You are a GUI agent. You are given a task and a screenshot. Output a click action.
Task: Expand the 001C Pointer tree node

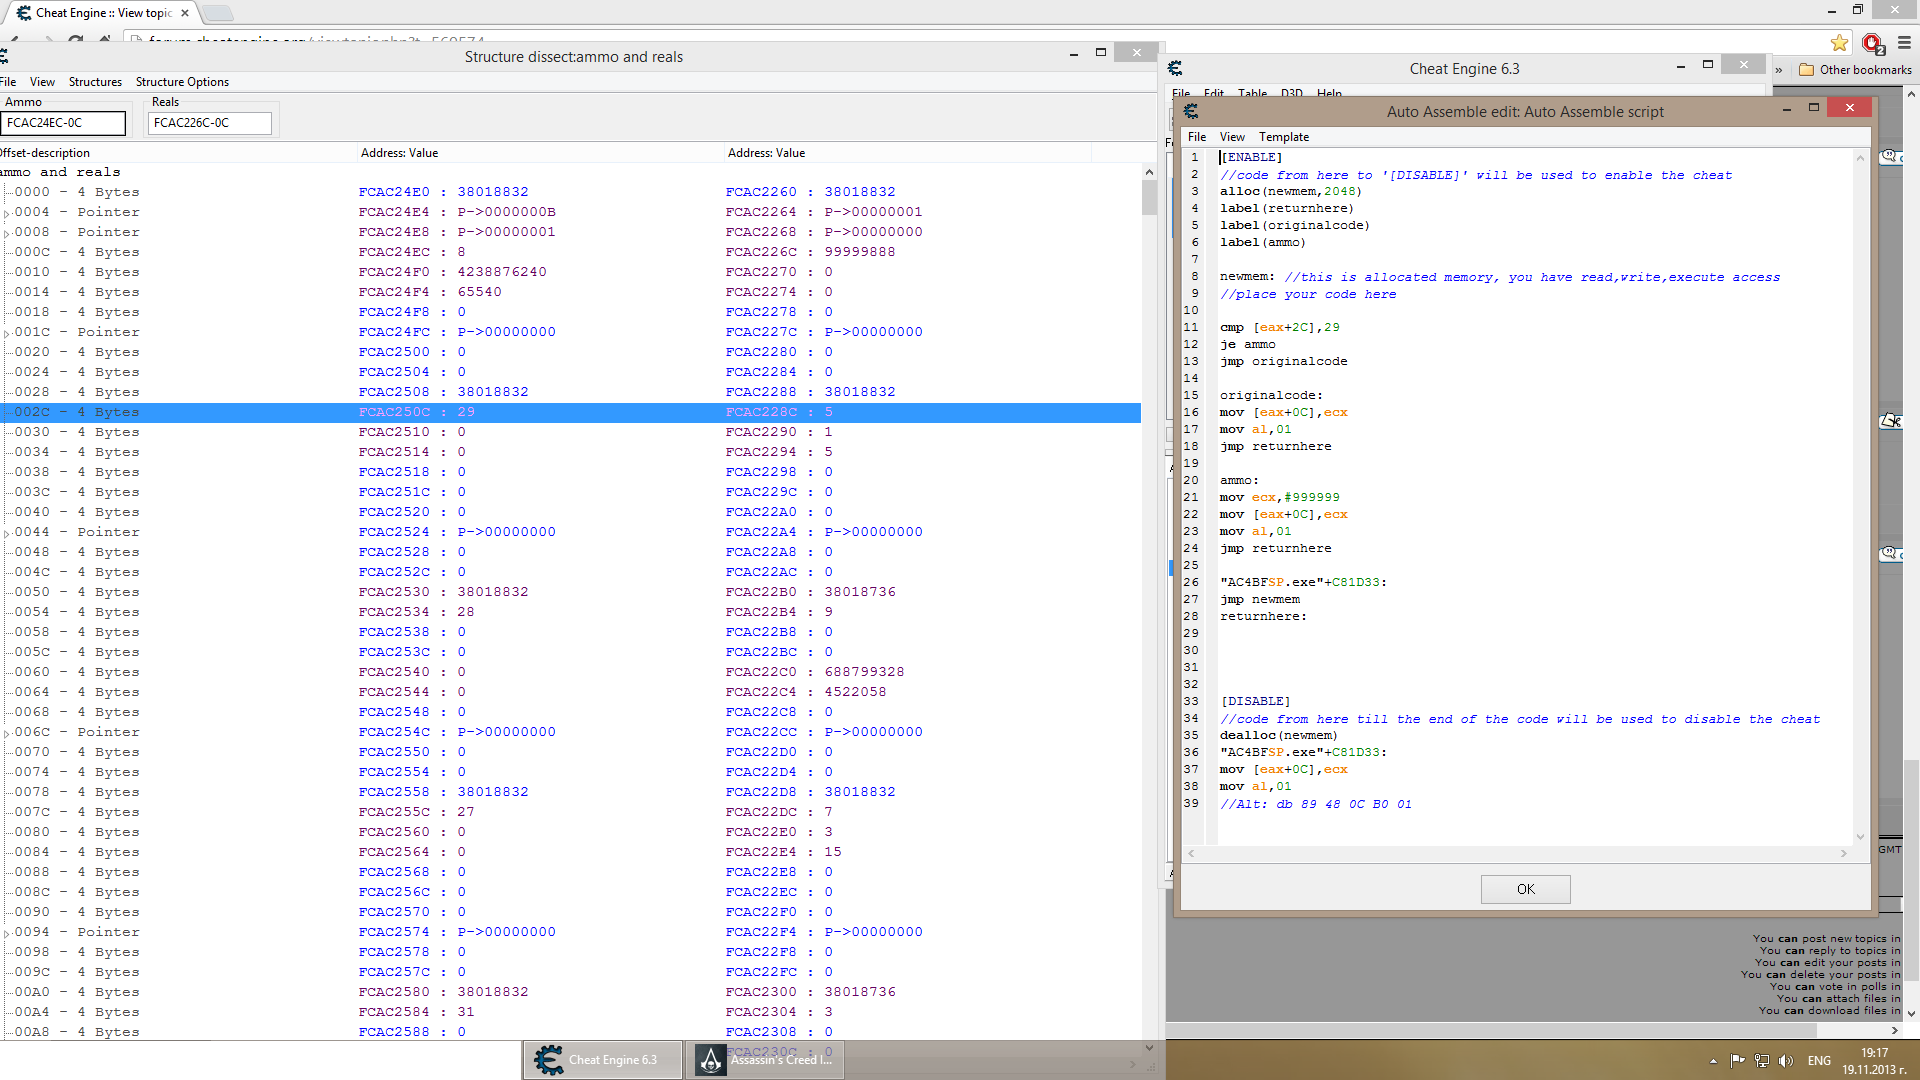click(x=7, y=333)
